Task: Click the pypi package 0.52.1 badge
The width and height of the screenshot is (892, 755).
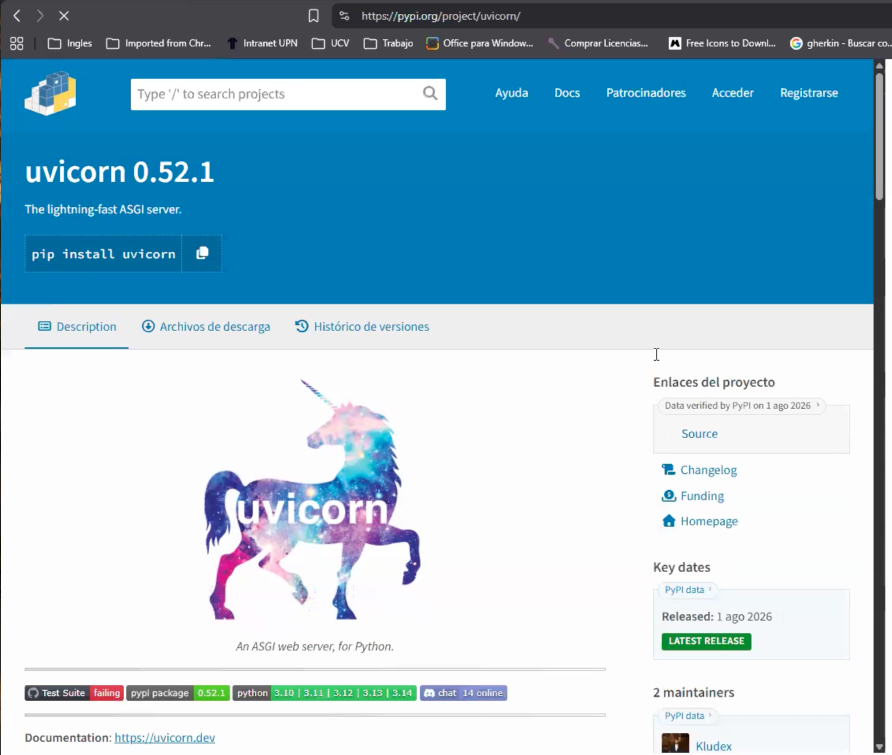Action: pos(178,693)
